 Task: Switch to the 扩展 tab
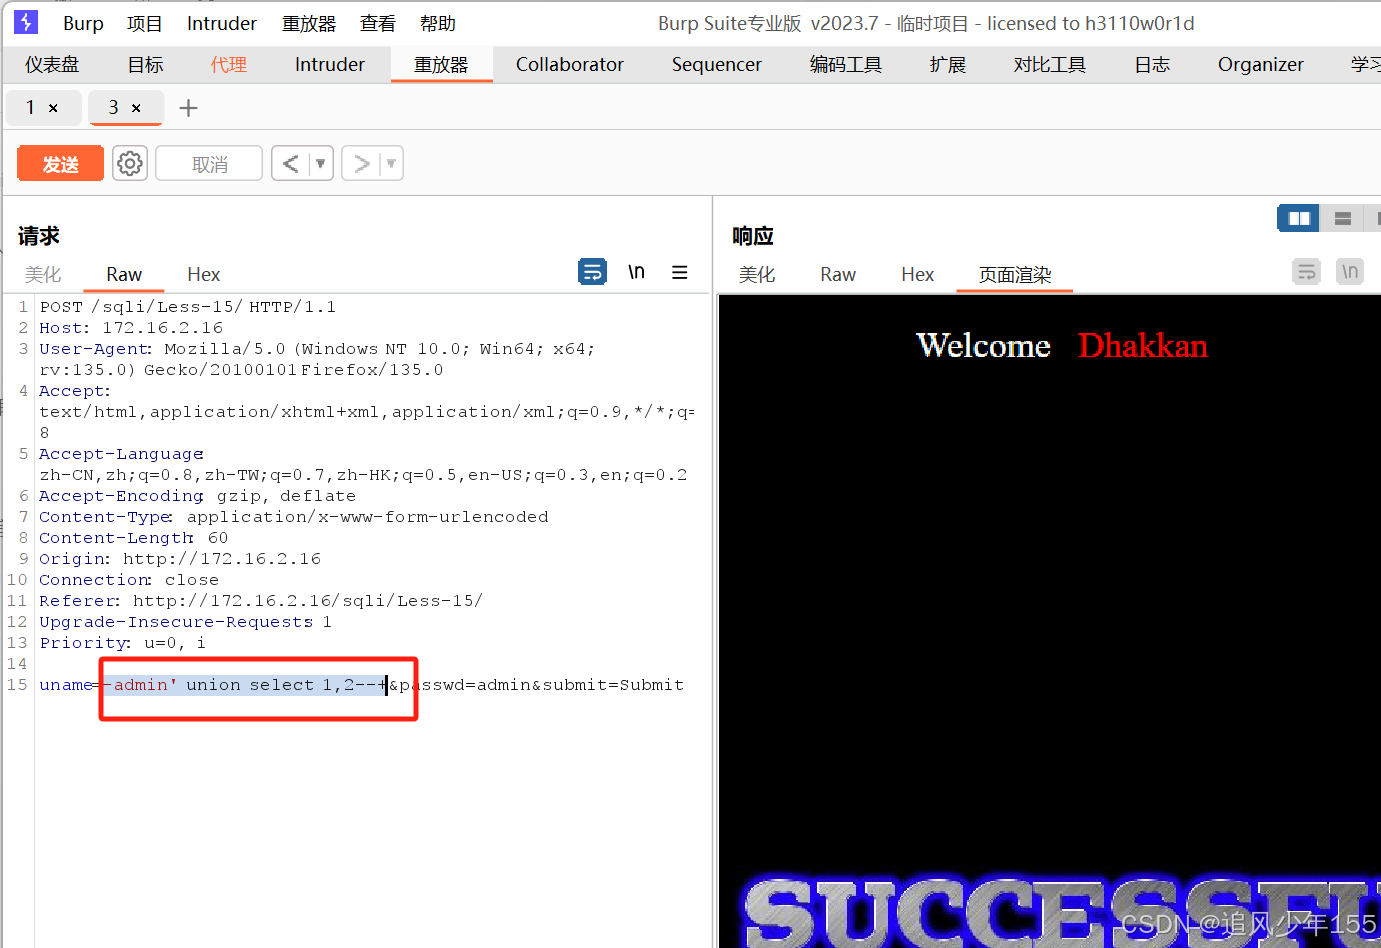(x=948, y=64)
